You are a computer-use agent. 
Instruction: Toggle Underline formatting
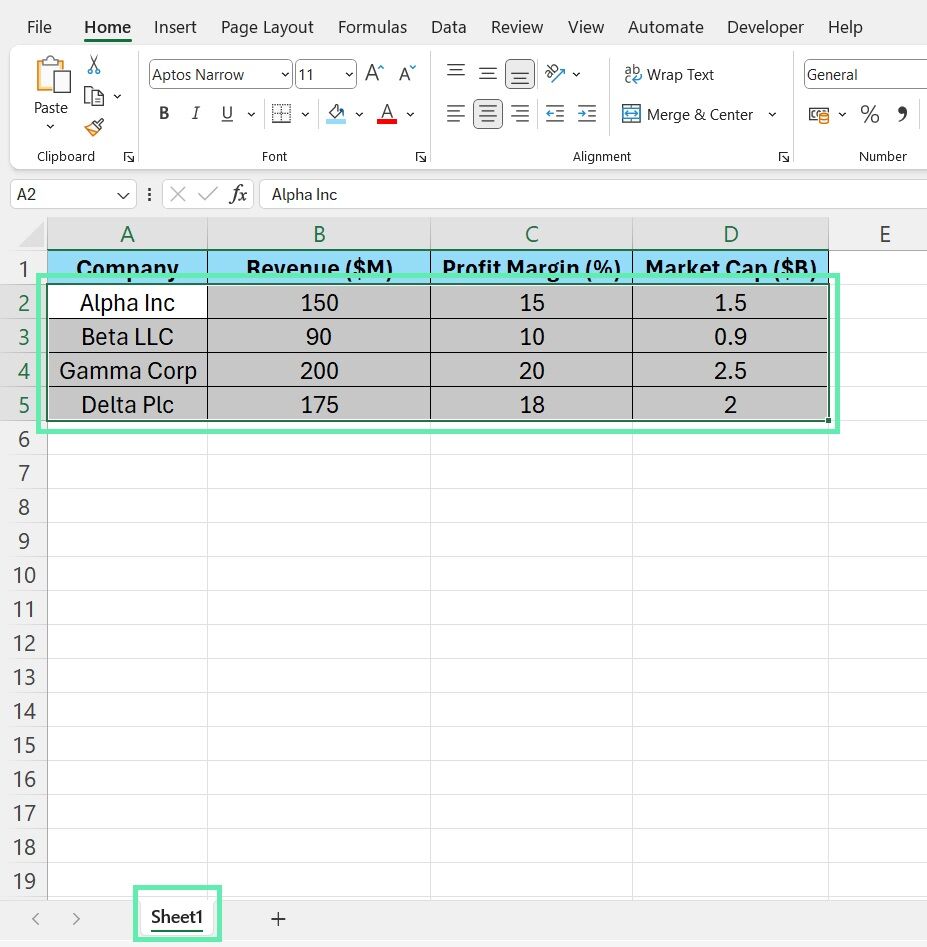pyautogui.click(x=227, y=114)
